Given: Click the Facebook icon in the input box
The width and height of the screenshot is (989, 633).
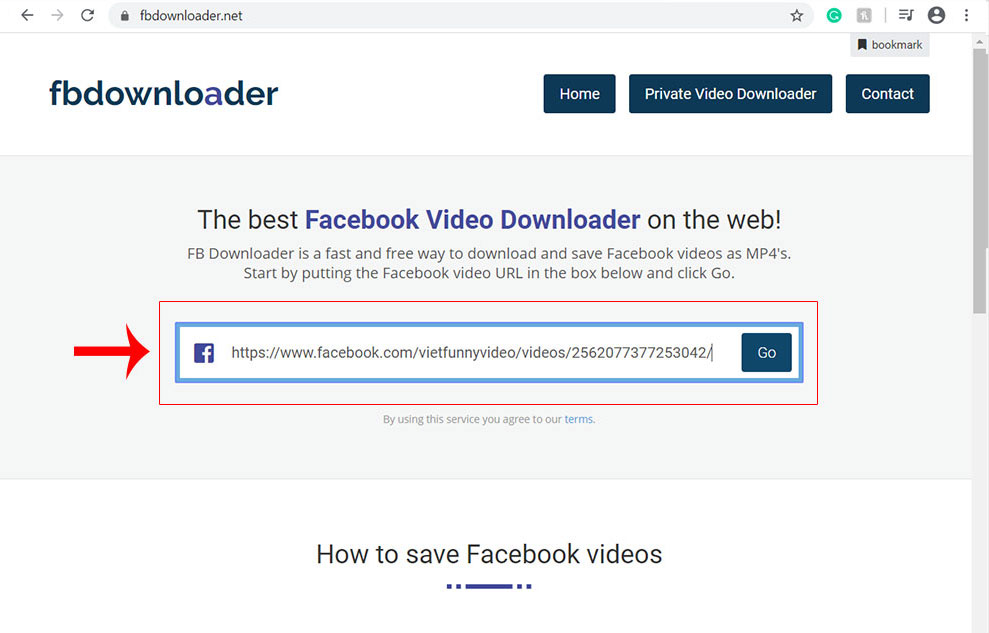Looking at the screenshot, I should click(x=204, y=353).
